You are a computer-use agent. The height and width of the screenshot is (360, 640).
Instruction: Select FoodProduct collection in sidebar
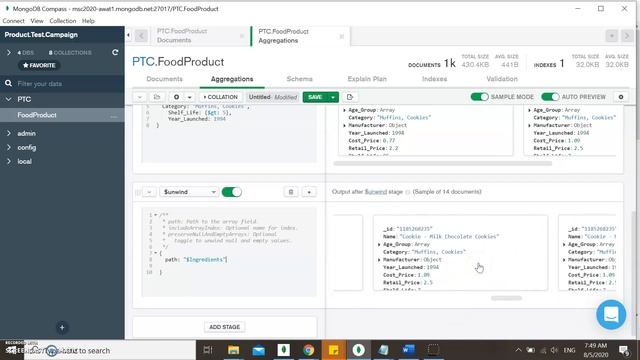pyautogui.click(x=37, y=115)
